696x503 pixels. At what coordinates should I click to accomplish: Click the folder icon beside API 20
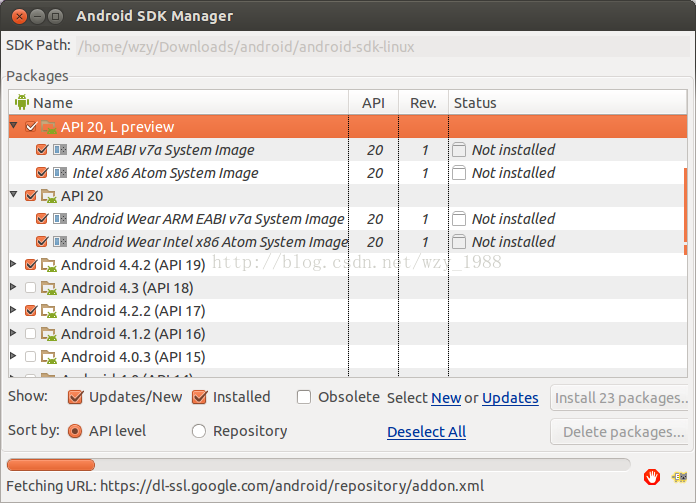(49, 196)
